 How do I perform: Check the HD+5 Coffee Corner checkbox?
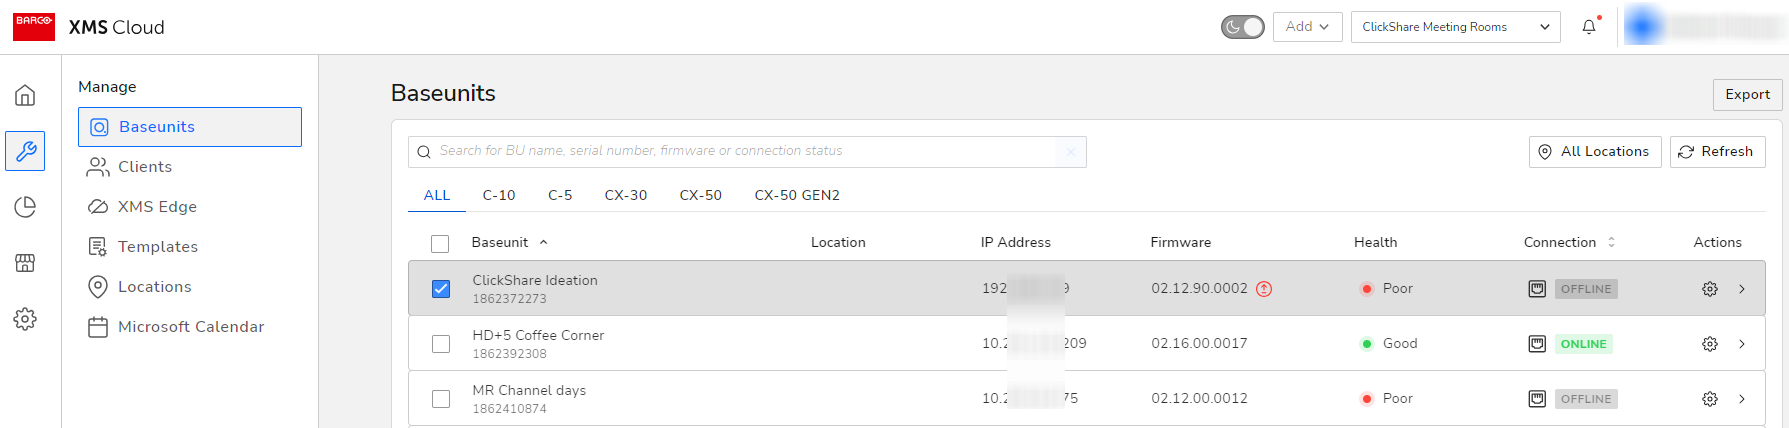[441, 344]
